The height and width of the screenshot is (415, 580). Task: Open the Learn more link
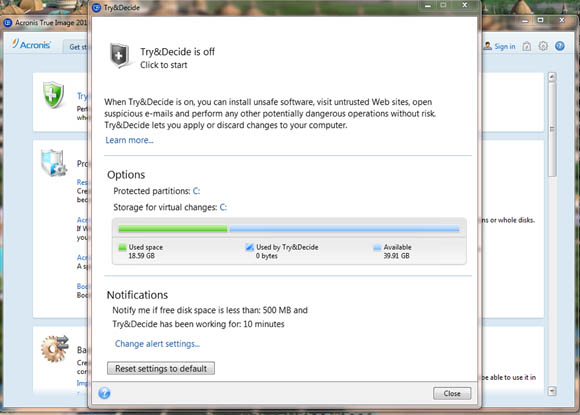[129, 140]
